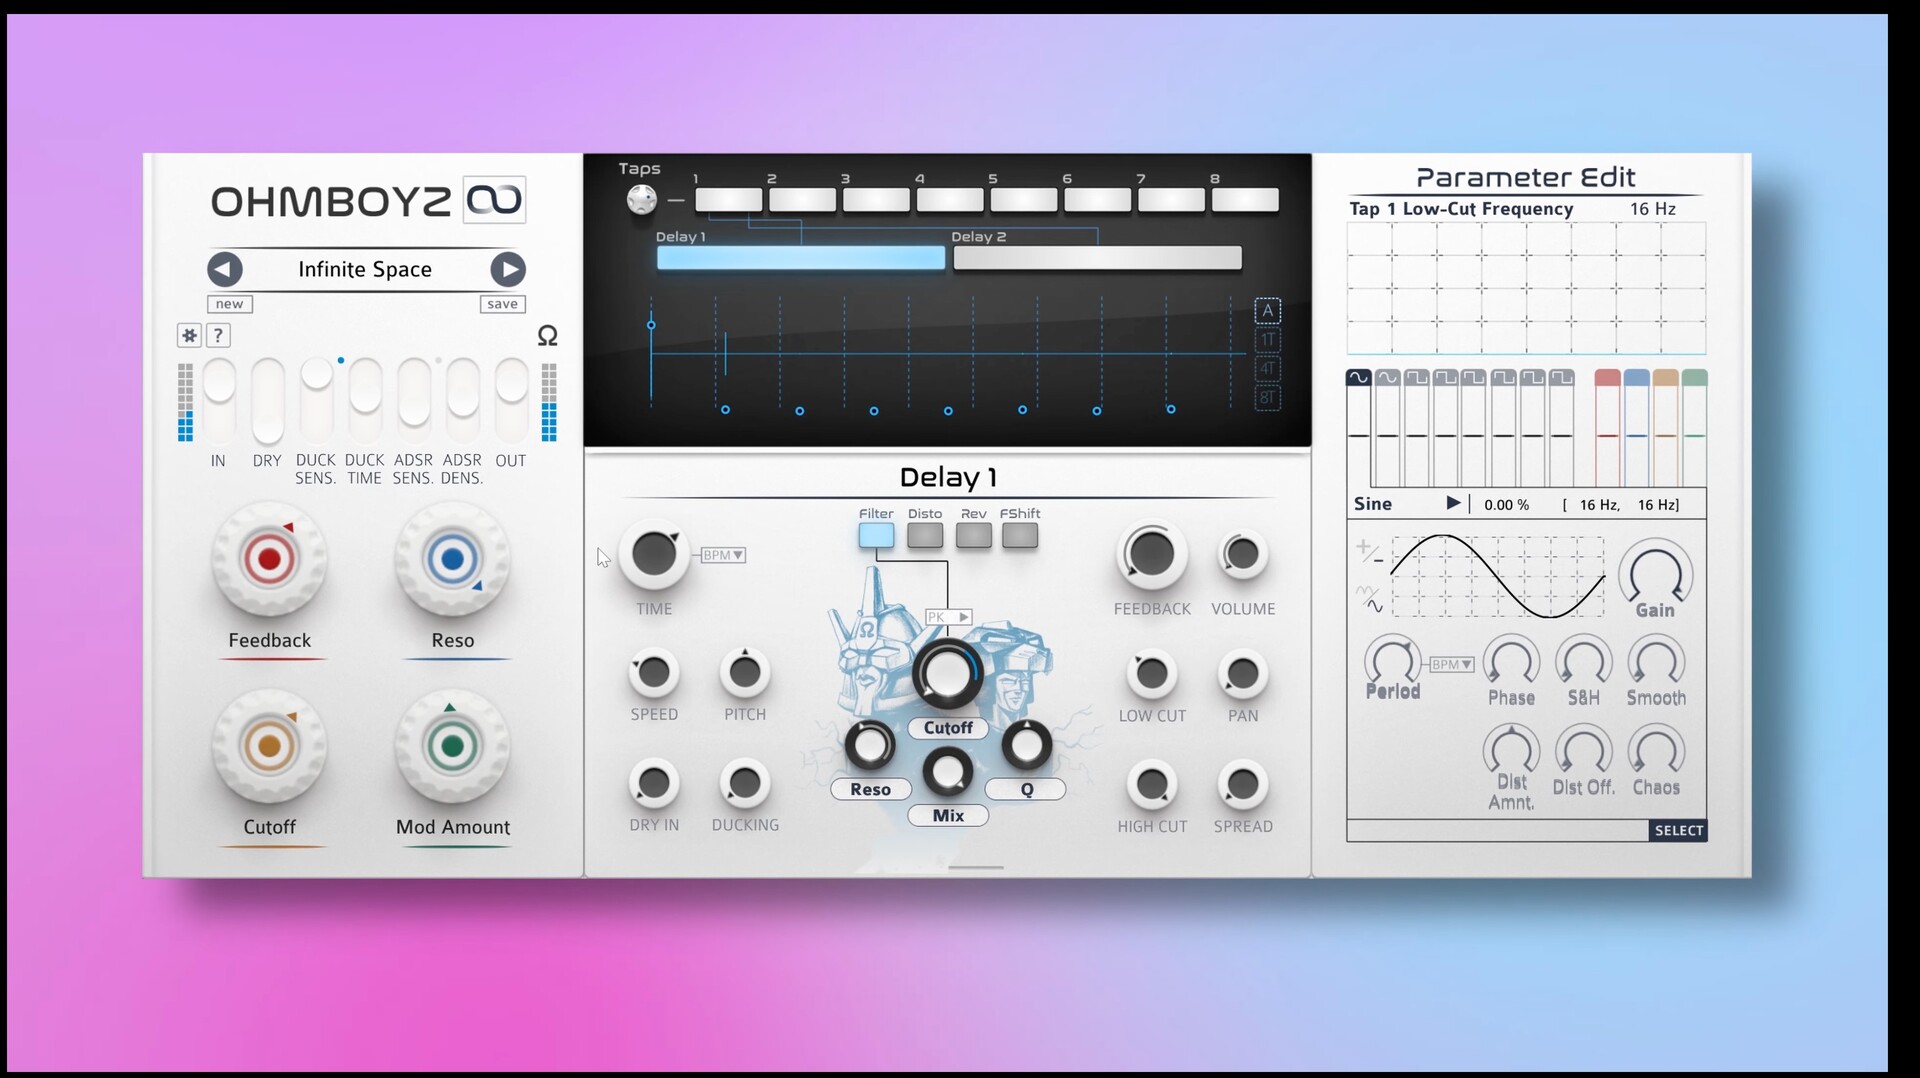Enable the 1T grid mode button
Image resolution: width=1920 pixels, height=1078 pixels.
(1267, 340)
